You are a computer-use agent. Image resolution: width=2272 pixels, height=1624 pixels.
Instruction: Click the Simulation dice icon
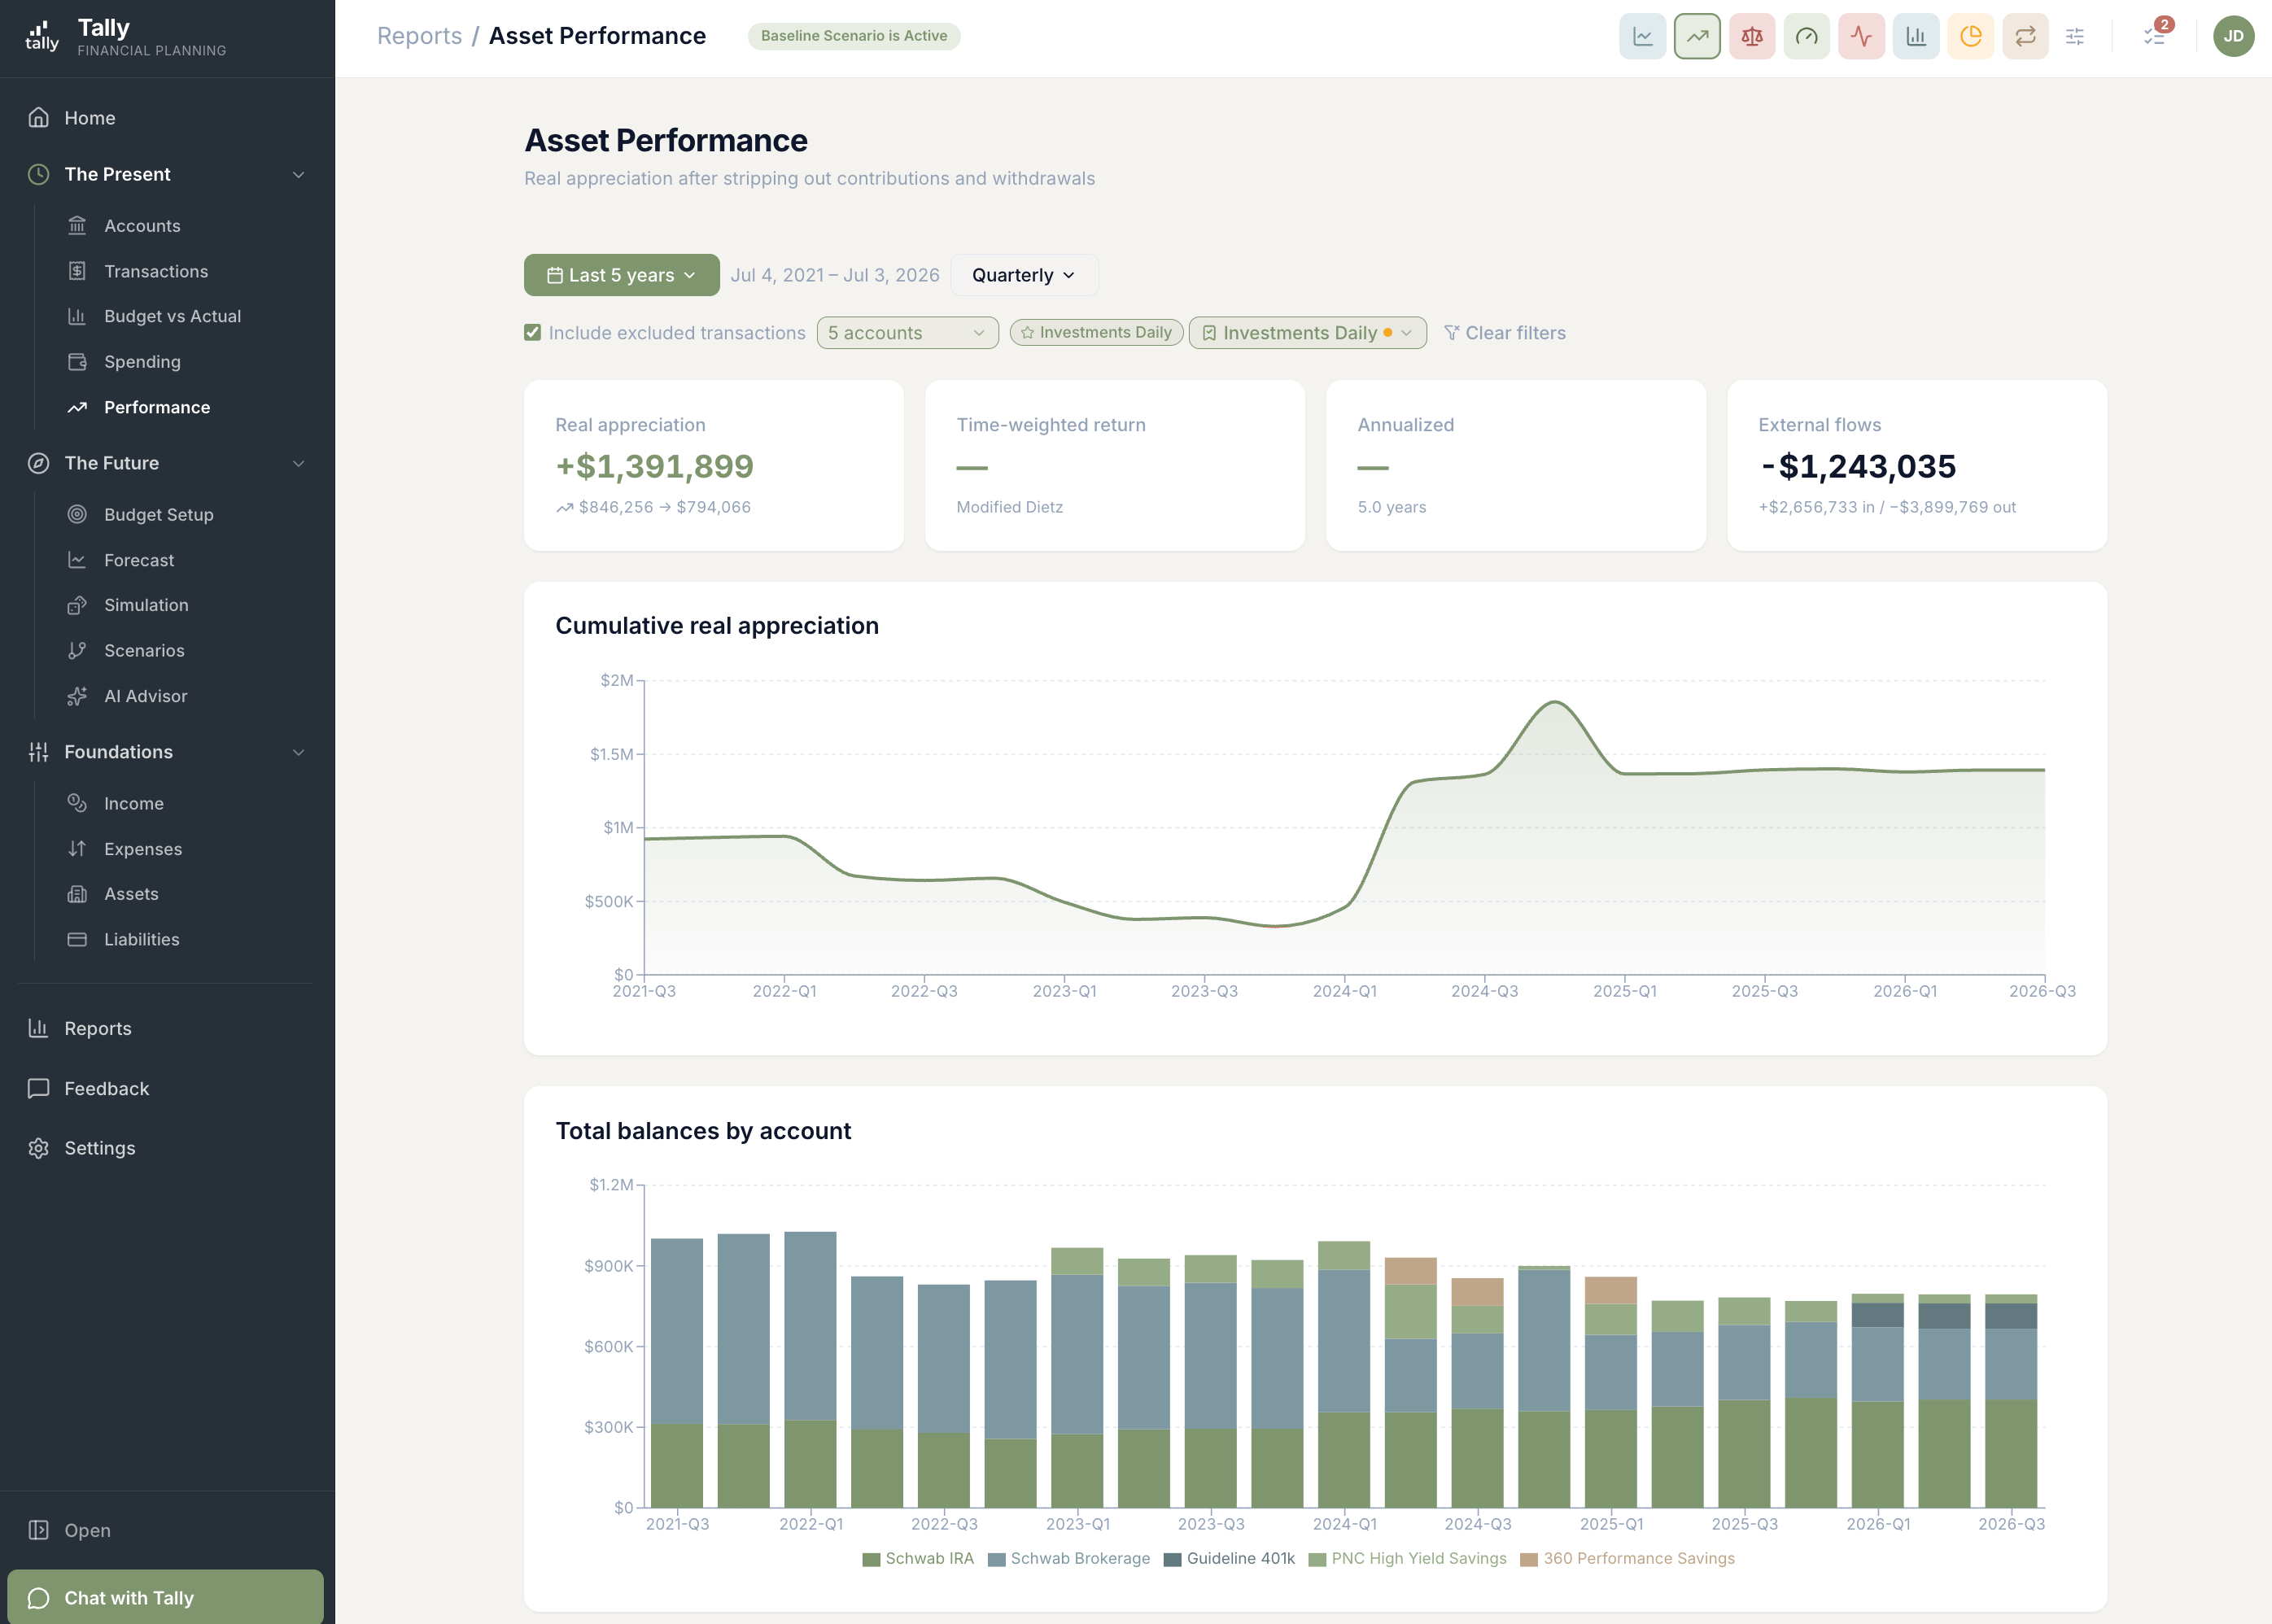click(x=77, y=605)
